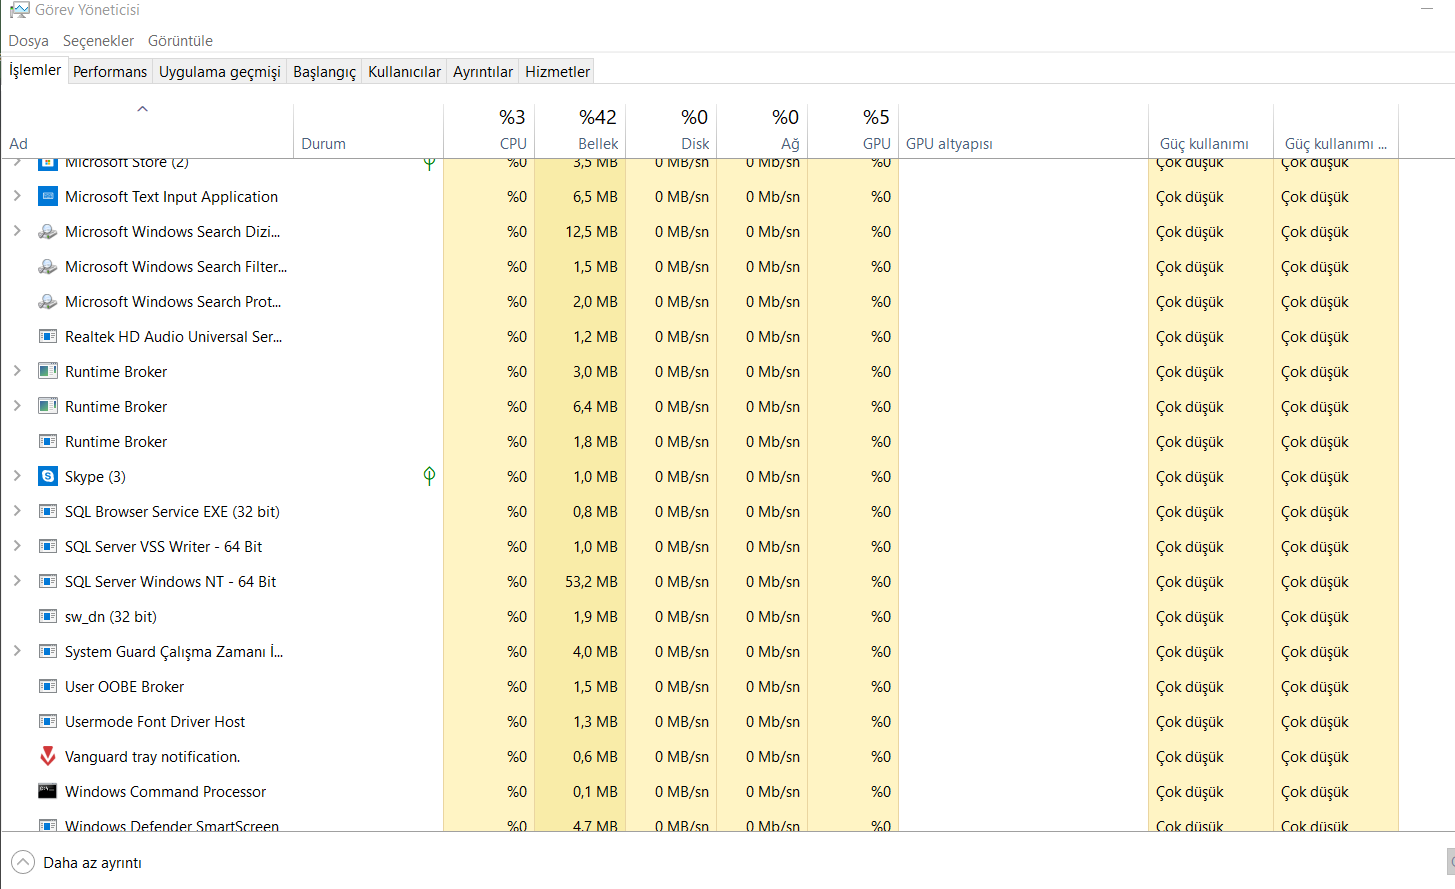Click the Realtek HD Audio Universal Ser... icon

pyautogui.click(x=47, y=337)
